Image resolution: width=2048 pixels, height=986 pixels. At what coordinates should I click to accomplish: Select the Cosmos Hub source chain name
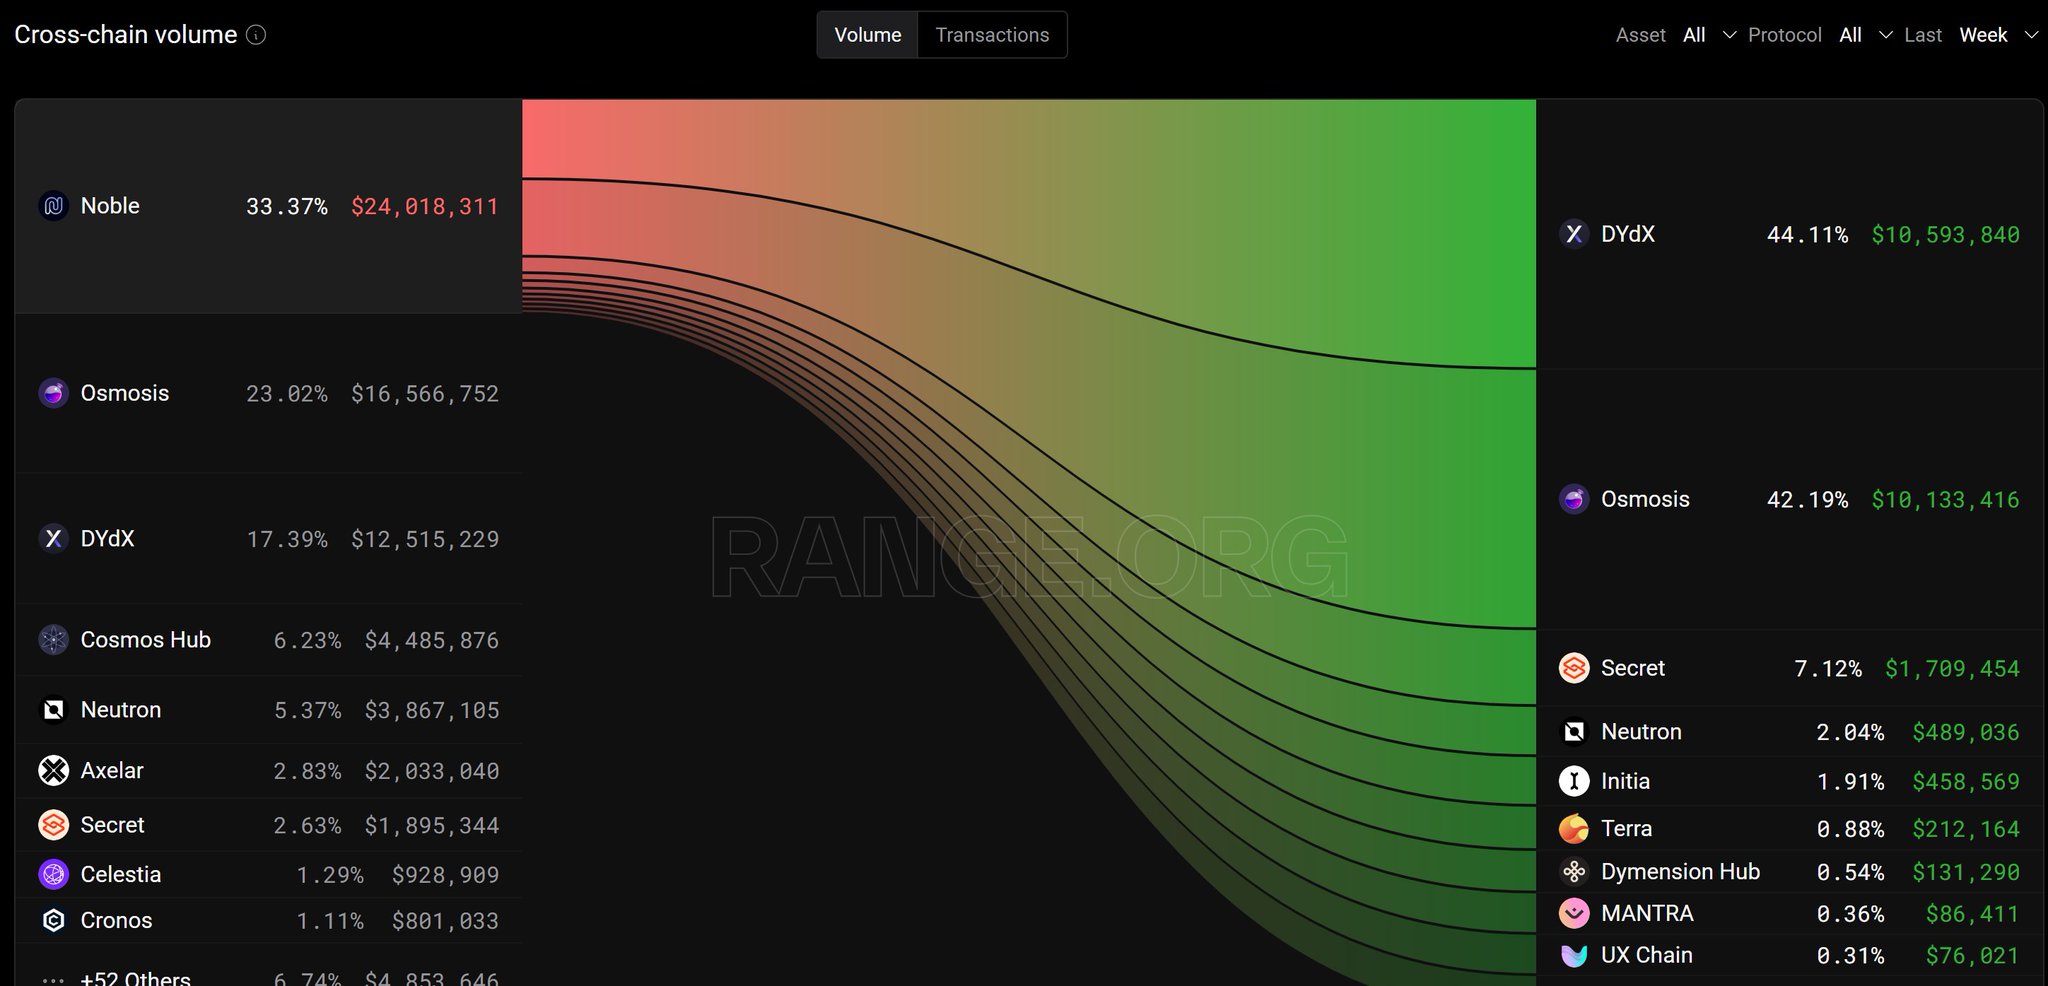[x=146, y=640]
